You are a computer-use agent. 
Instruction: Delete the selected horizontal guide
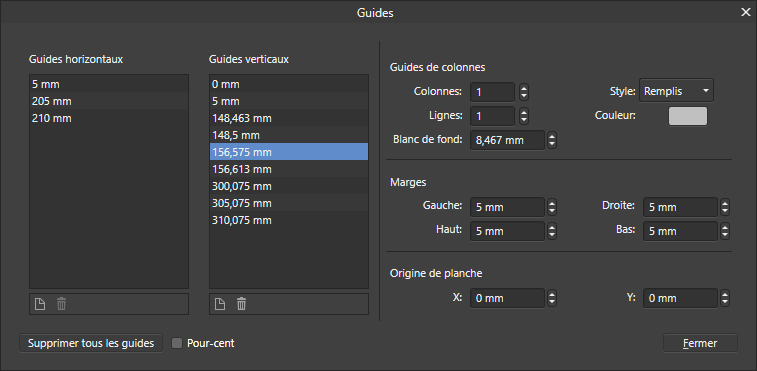61,304
